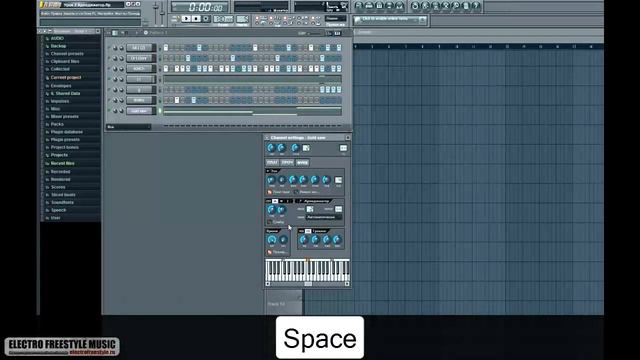Mute the Sold saw channel with its LED
This screenshot has width=640, height=360.
(109, 111)
